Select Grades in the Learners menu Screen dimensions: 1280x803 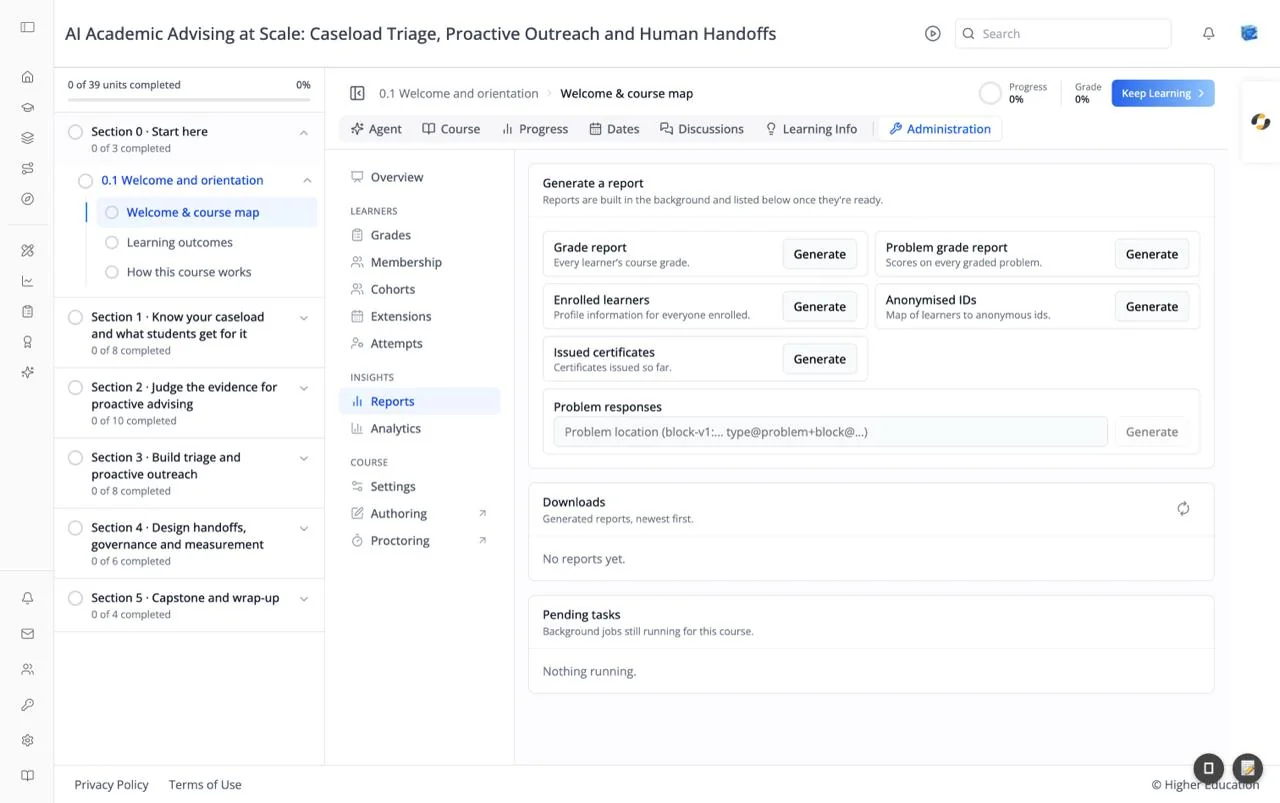420,235
